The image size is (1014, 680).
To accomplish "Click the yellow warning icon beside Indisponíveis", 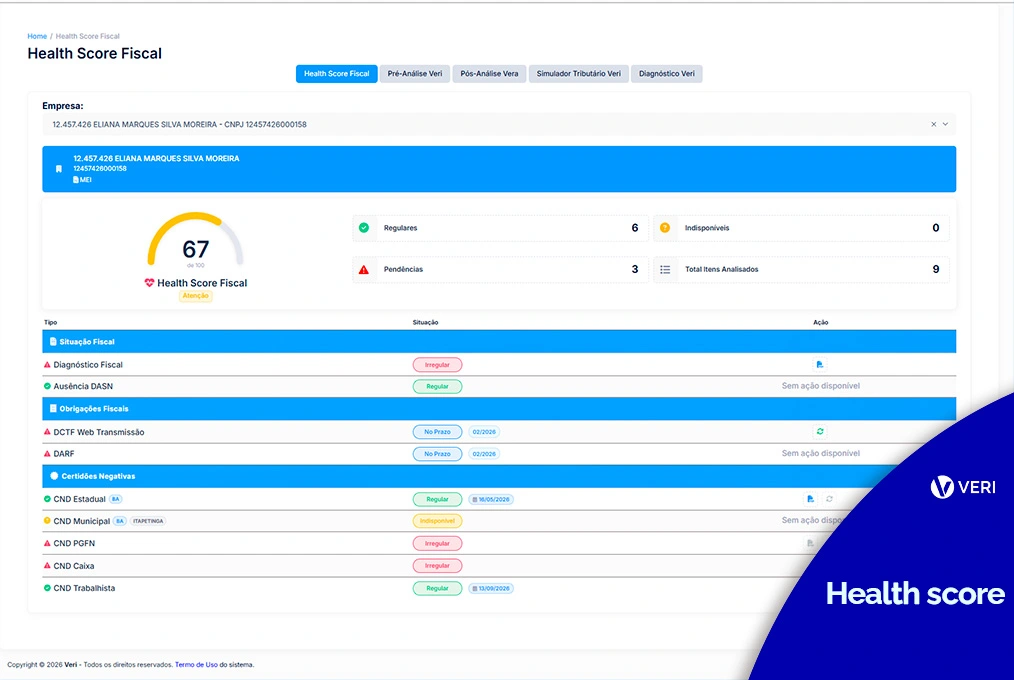I will (x=666, y=228).
